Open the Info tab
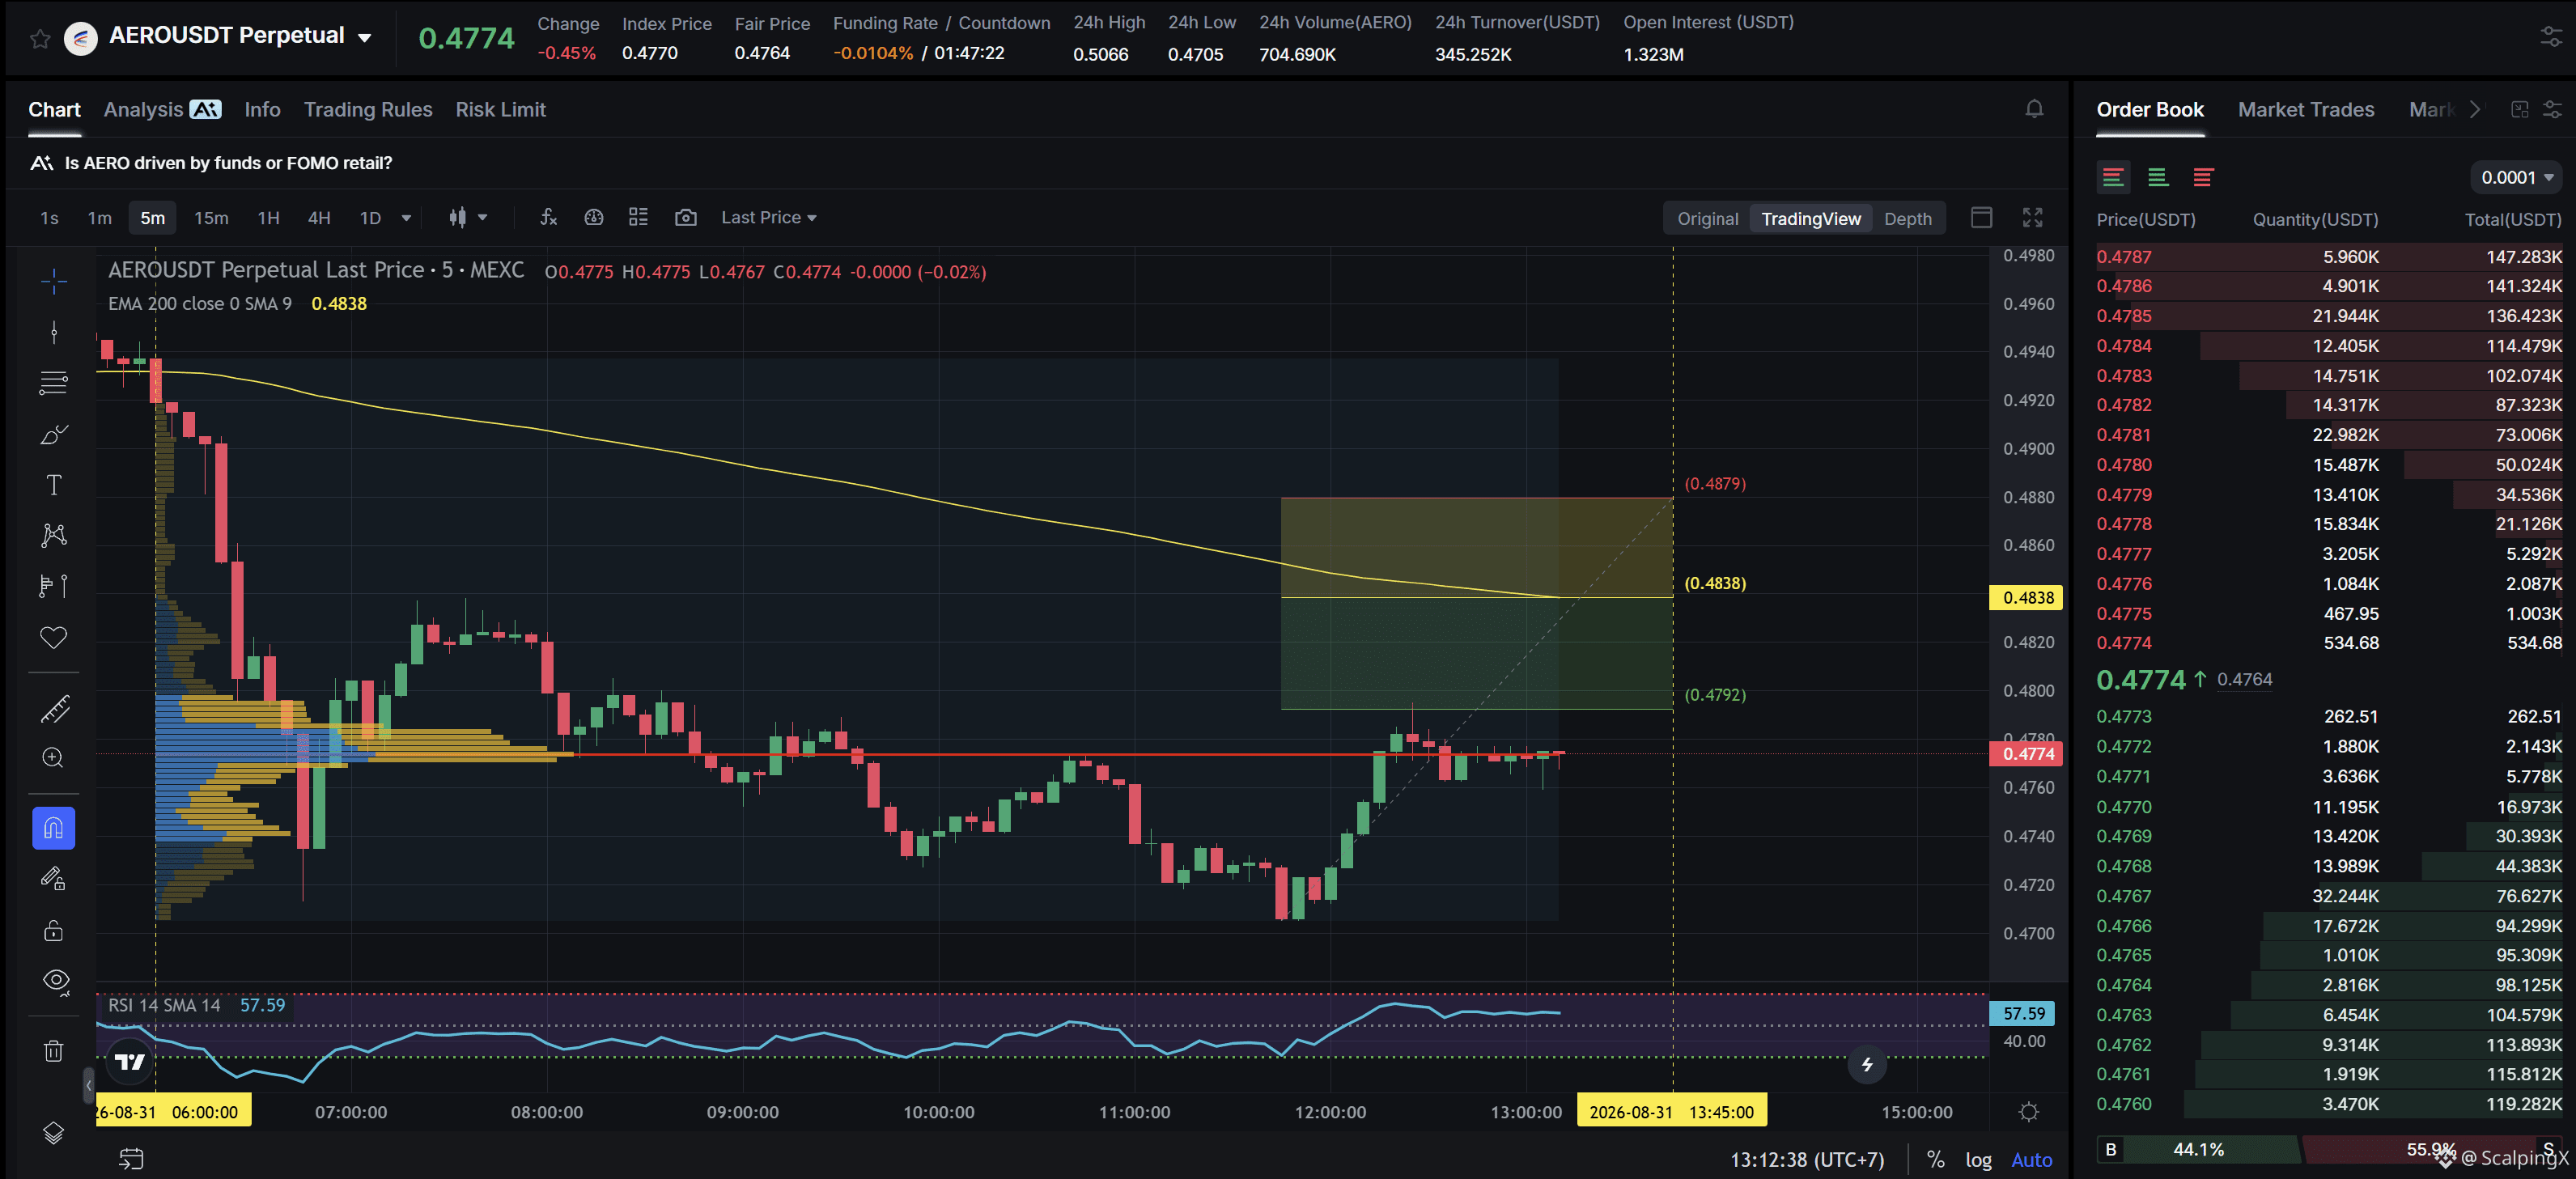Screen dimensions: 2576x1179 262,109
